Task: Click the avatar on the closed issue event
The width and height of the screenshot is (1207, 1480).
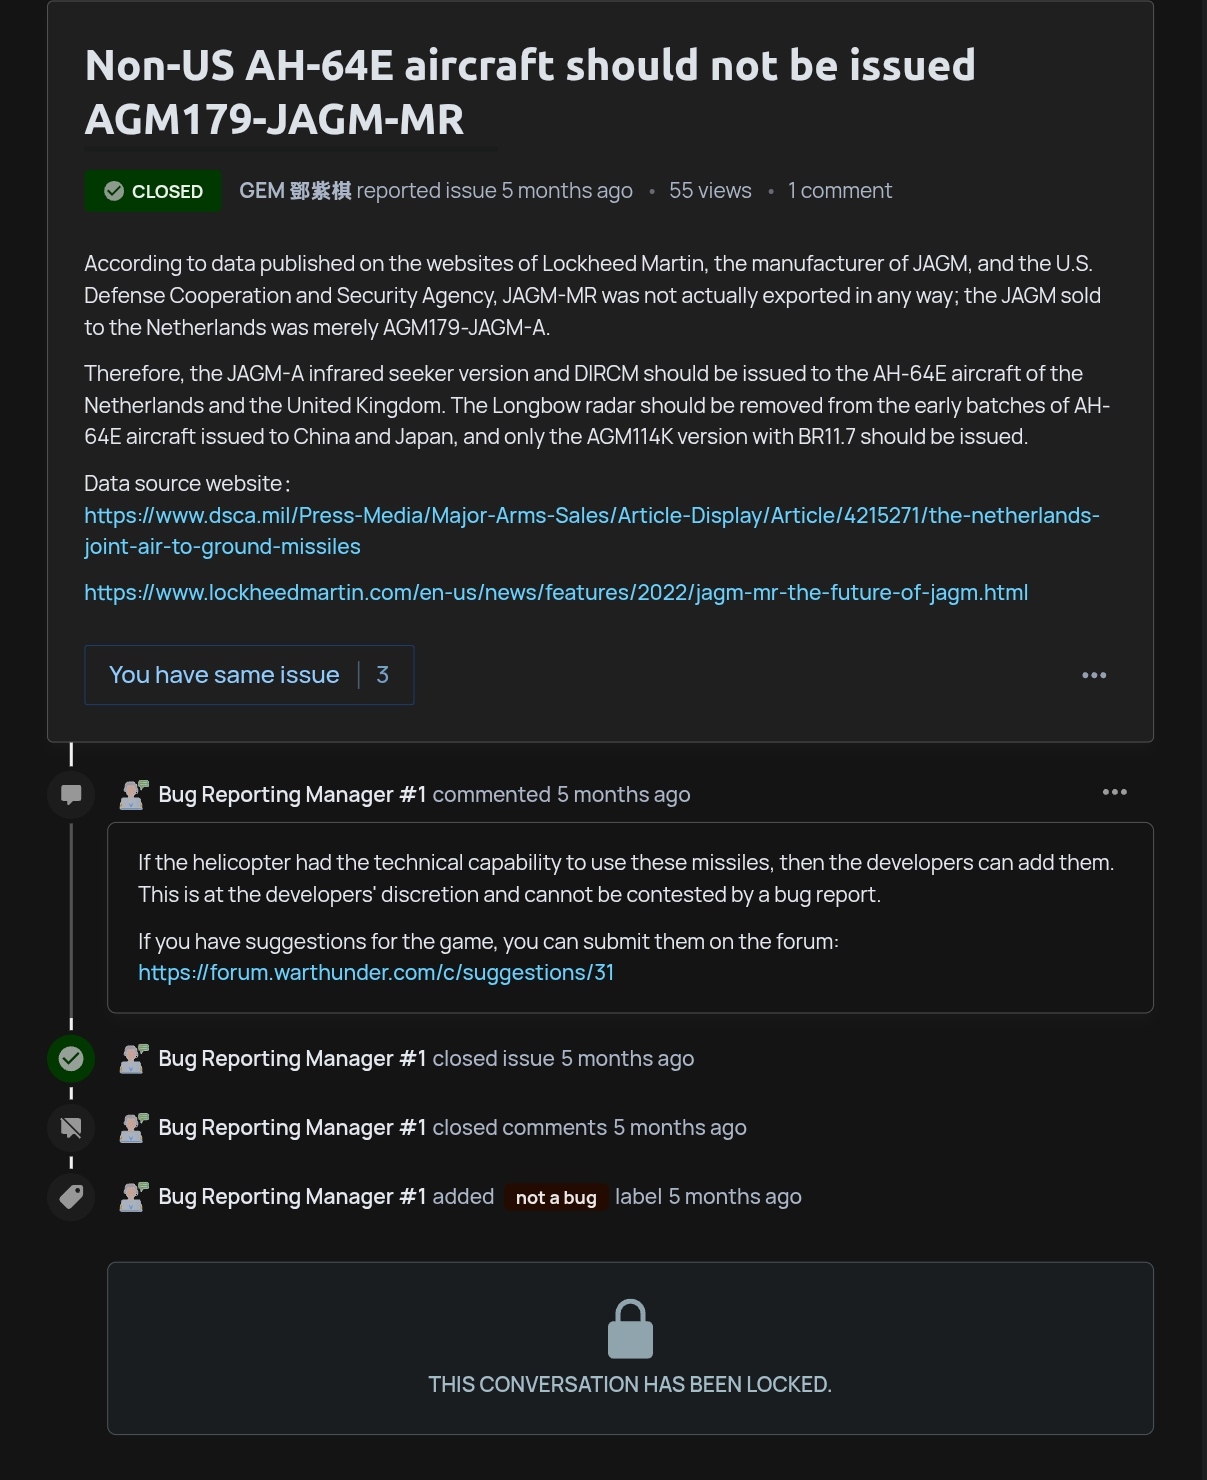Action: pyautogui.click(x=133, y=1059)
